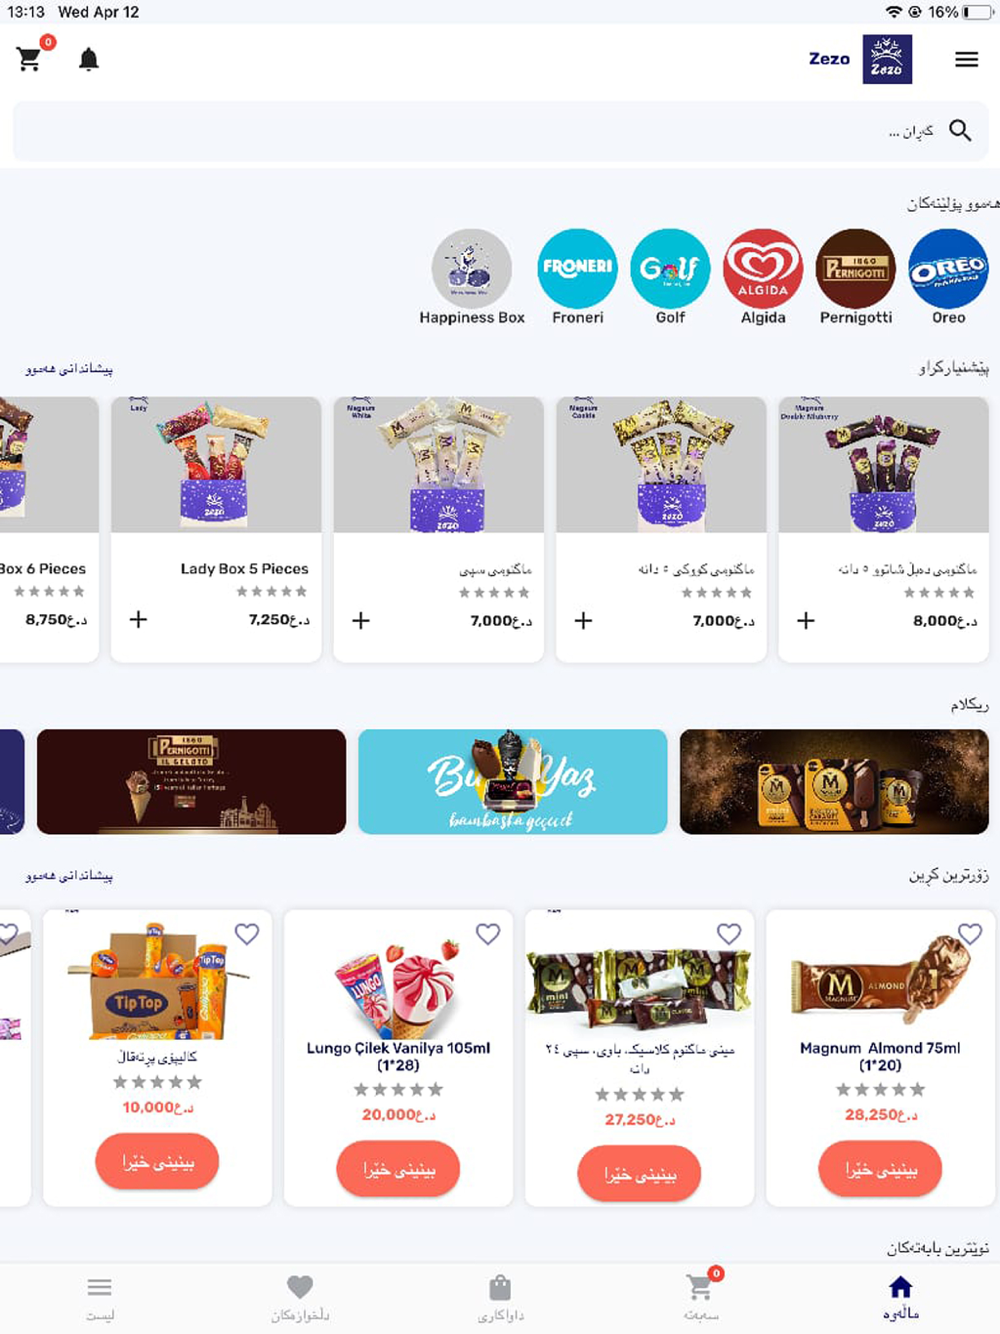Screen dimensions: 1000x1334
Task: Open the shopping cart icon at top
Action: pyautogui.click(x=30, y=59)
